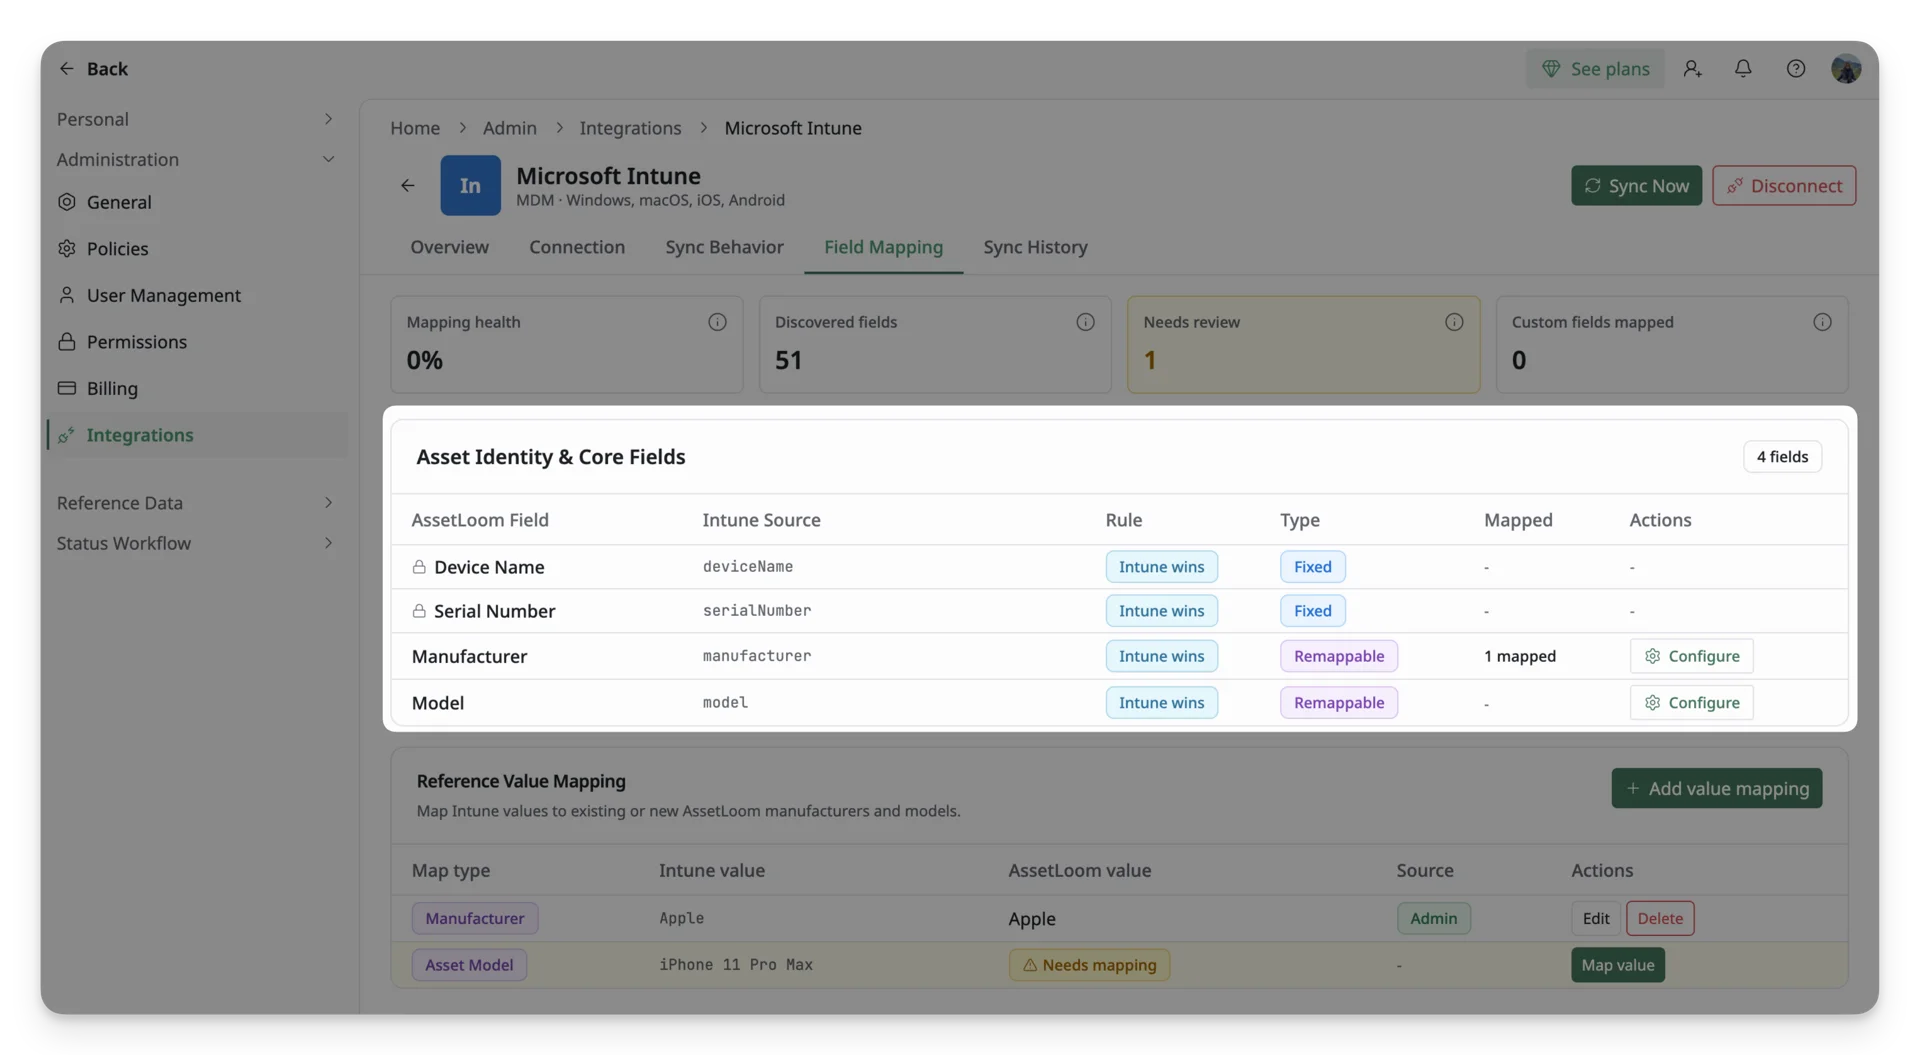Expand the Status Workflow section
The height and width of the screenshot is (1055, 1920).
195,544
